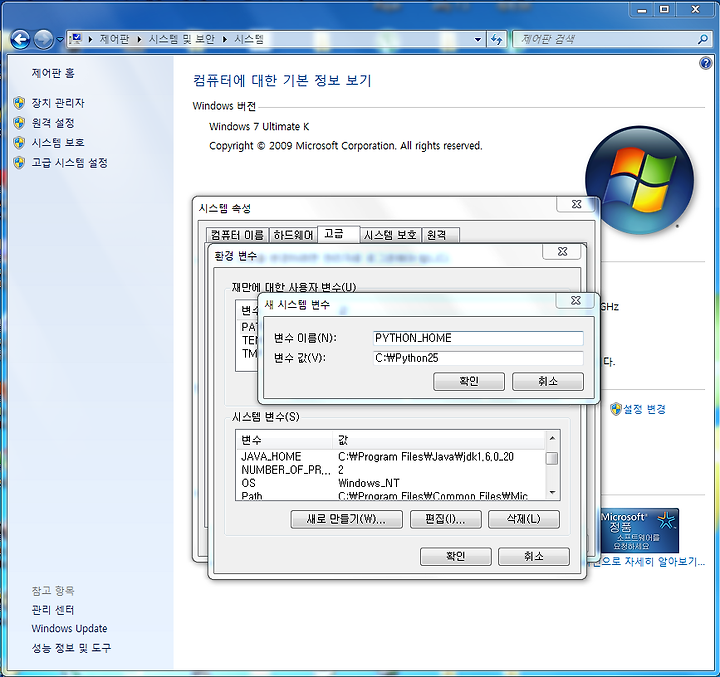Open the recent pages dropdown arrow
The height and width of the screenshot is (677, 720).
coord(60,40)
